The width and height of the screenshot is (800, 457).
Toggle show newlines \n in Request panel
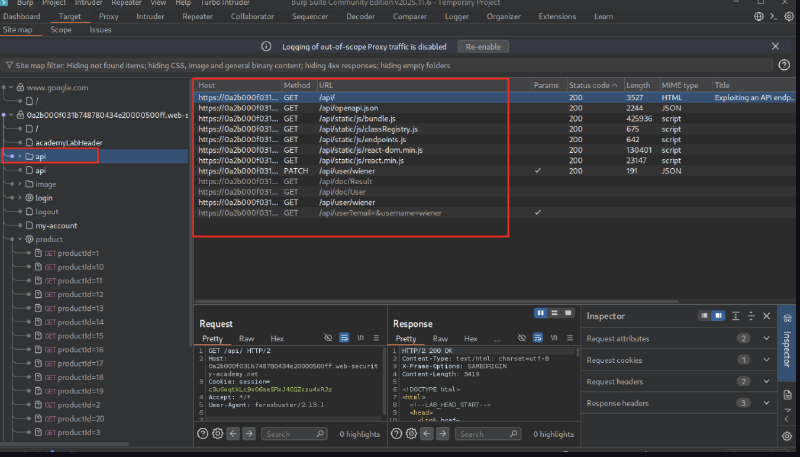(361, 338)
